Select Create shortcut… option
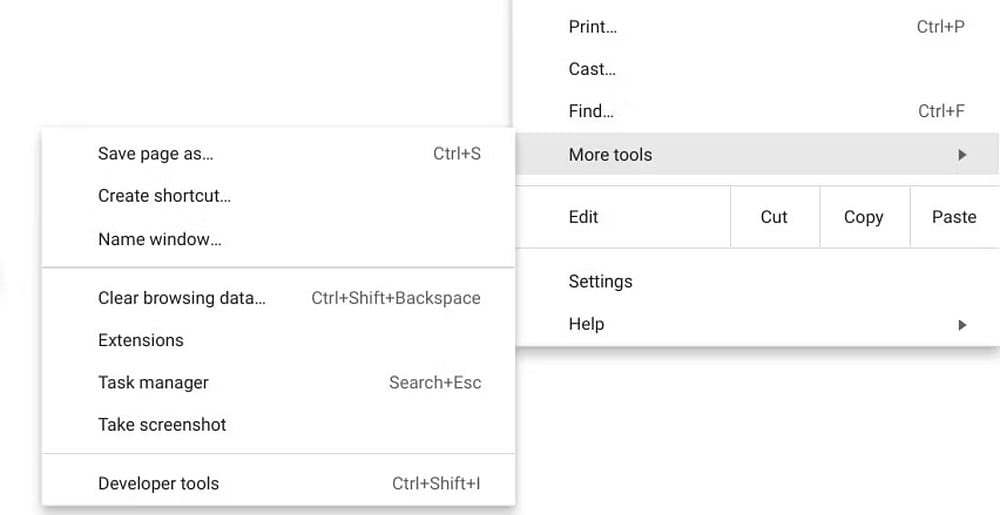Image resolution: width=1000 pixels, height=515 pixels. click(278, 196)
